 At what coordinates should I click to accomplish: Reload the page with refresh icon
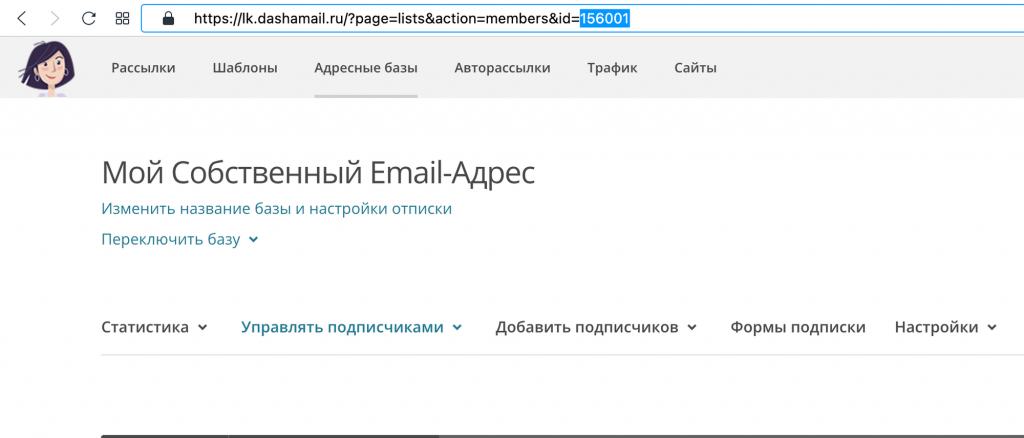point(89,18)
